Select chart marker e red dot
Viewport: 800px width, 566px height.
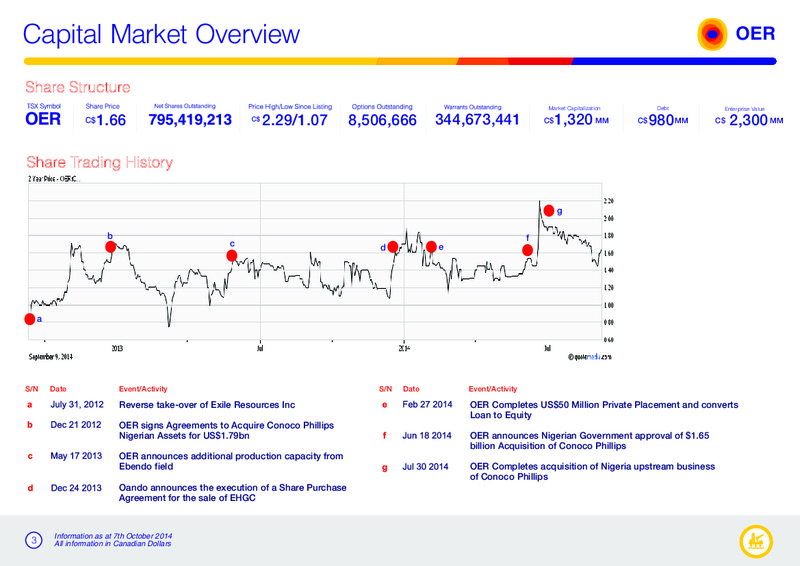[431, 247]
